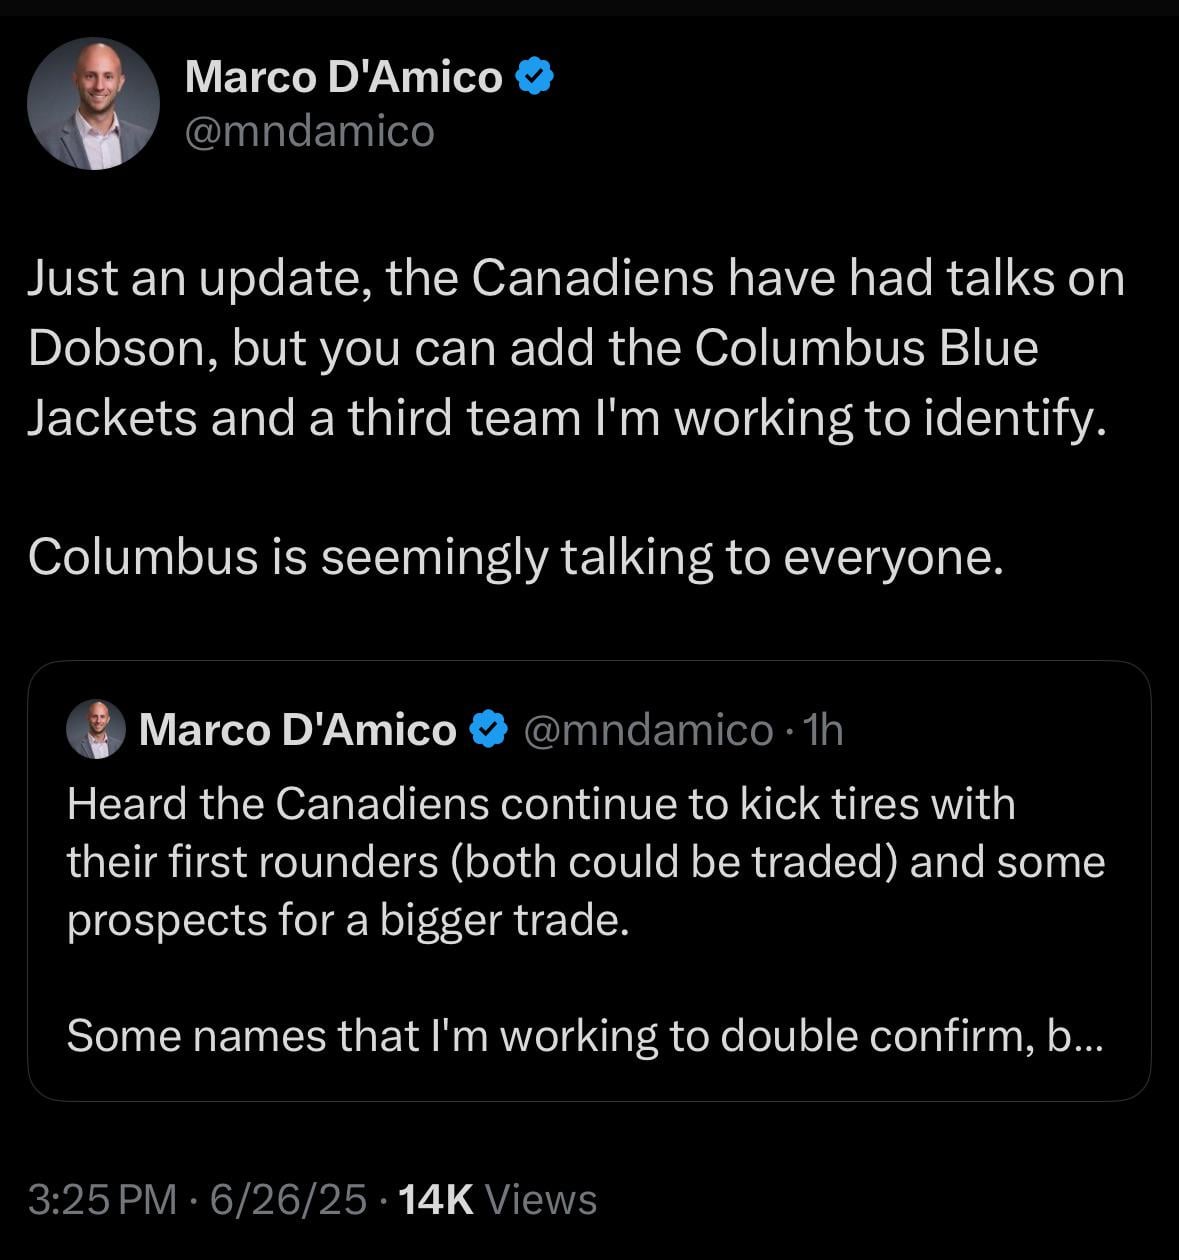Image resolution: width=1179 pixels, height=1260 pixels.
Task: Click the quoted tweet's Marco D'Amico name
Action: tap(297, 730)
